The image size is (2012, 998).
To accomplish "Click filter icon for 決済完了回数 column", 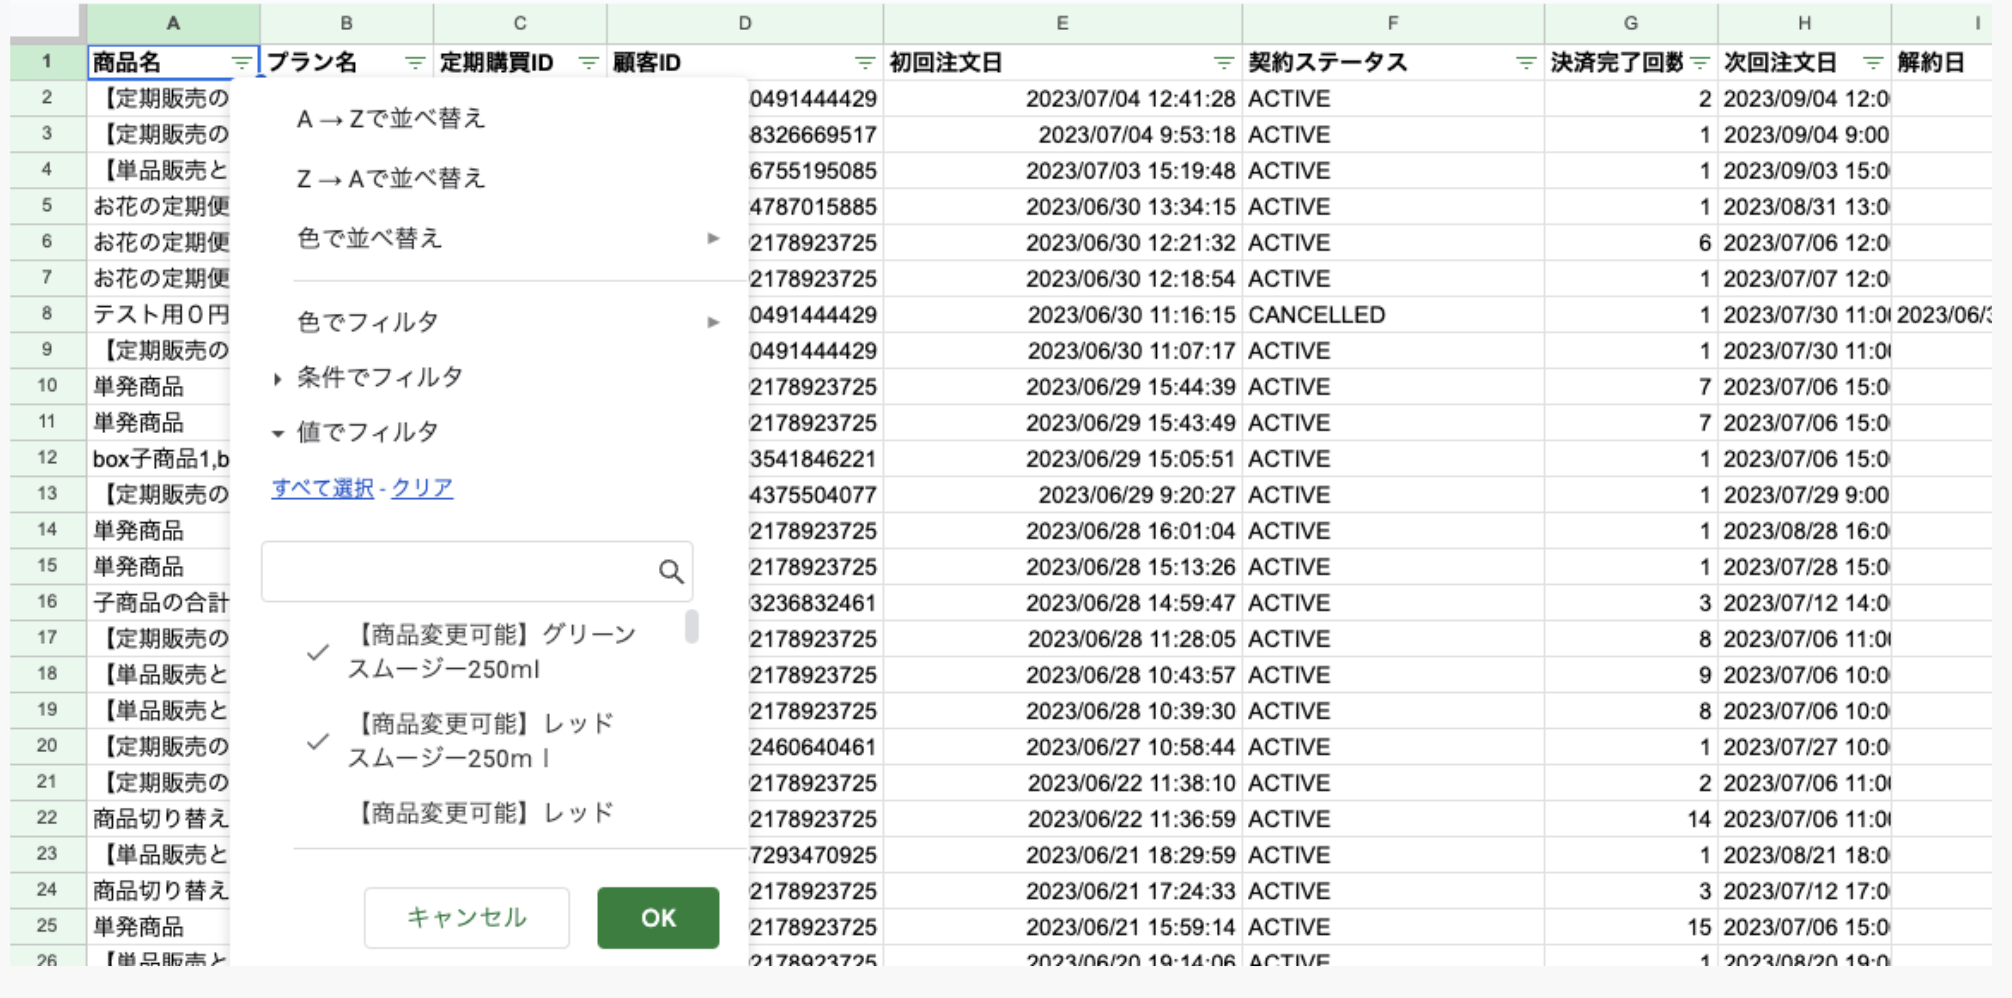I will 1700,63.
